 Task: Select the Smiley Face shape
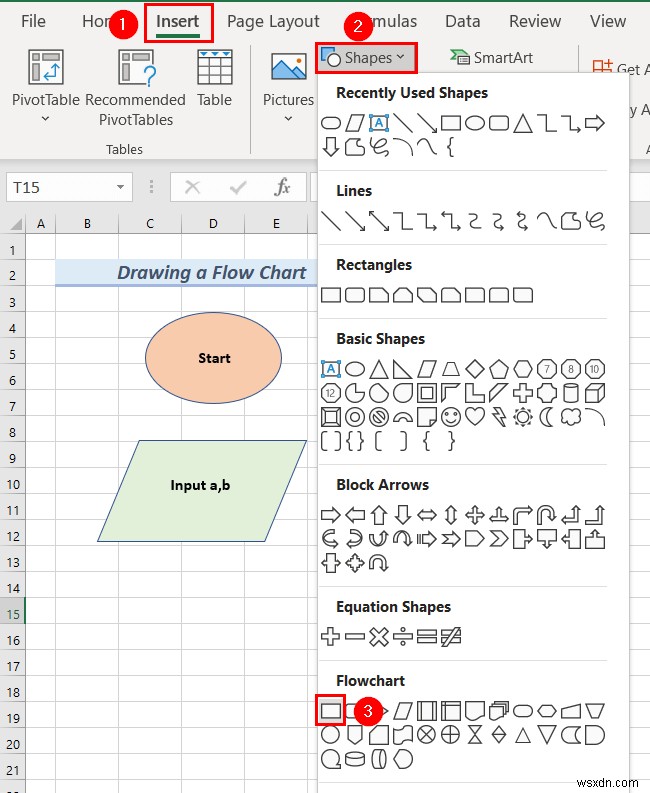point(451,417)
